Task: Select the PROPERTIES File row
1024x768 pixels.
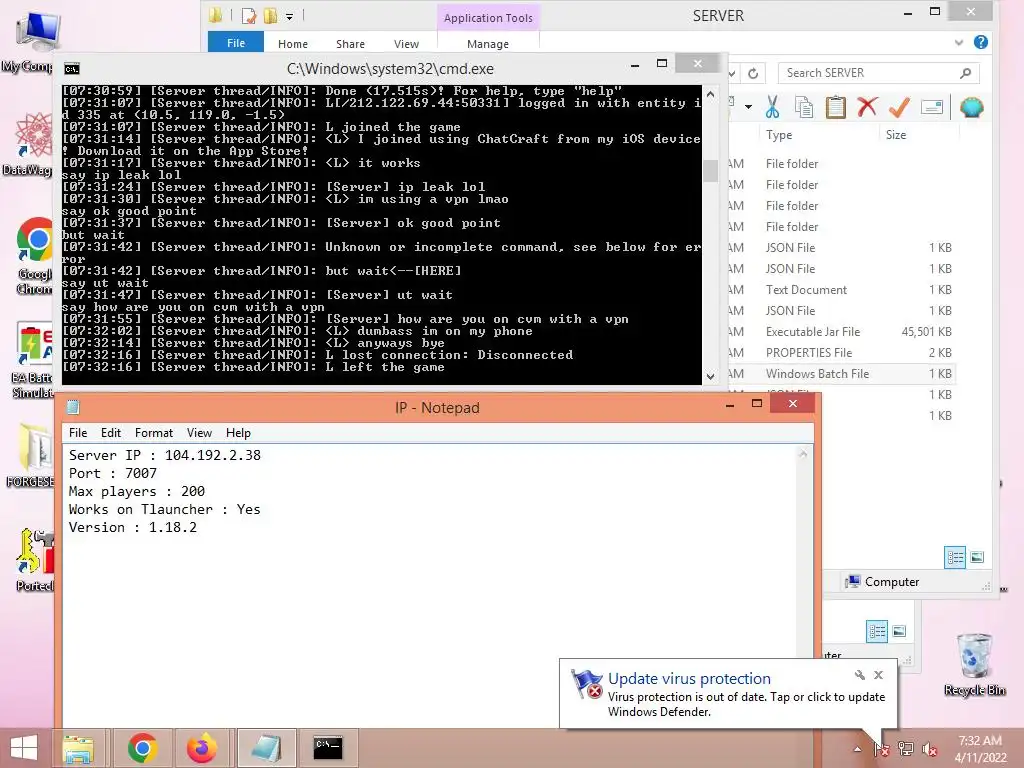Action: [x=841, y=353]
